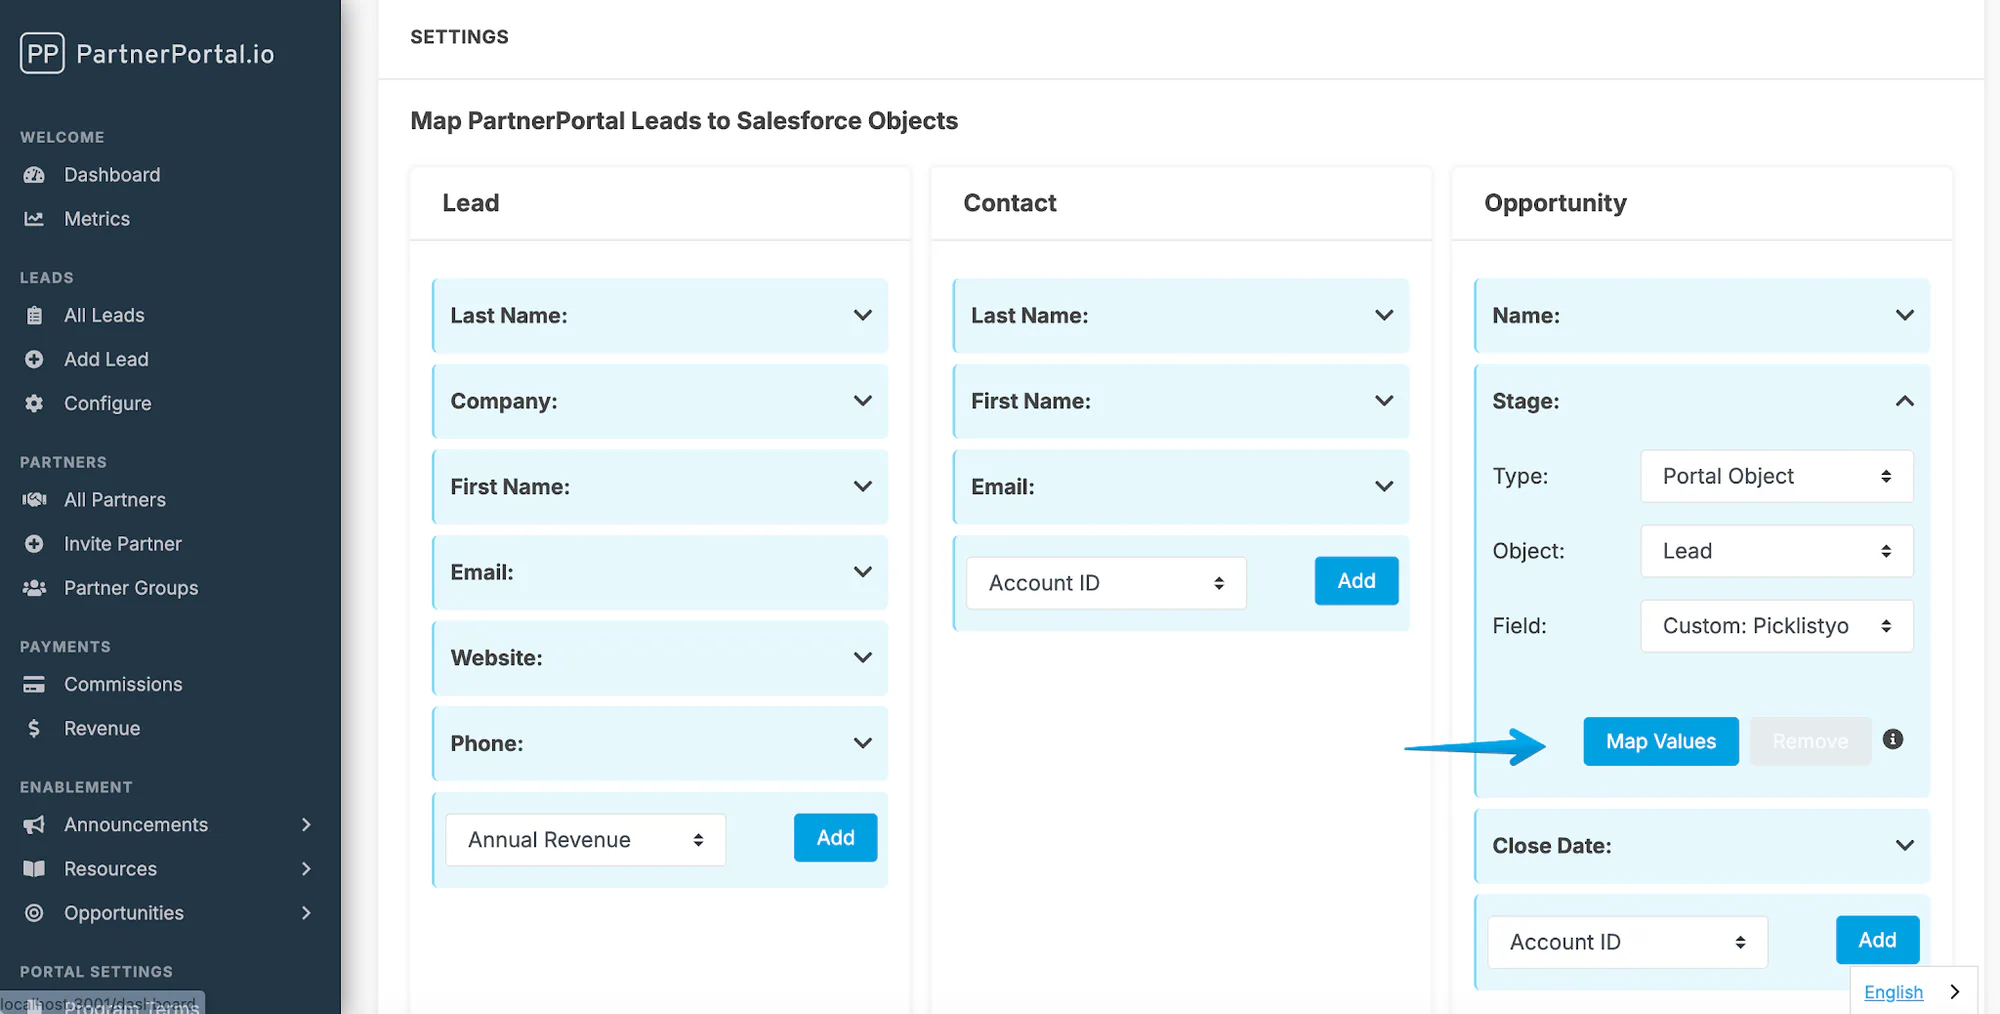
Task: Open the English language selector
Action: tap(1893, 992)
